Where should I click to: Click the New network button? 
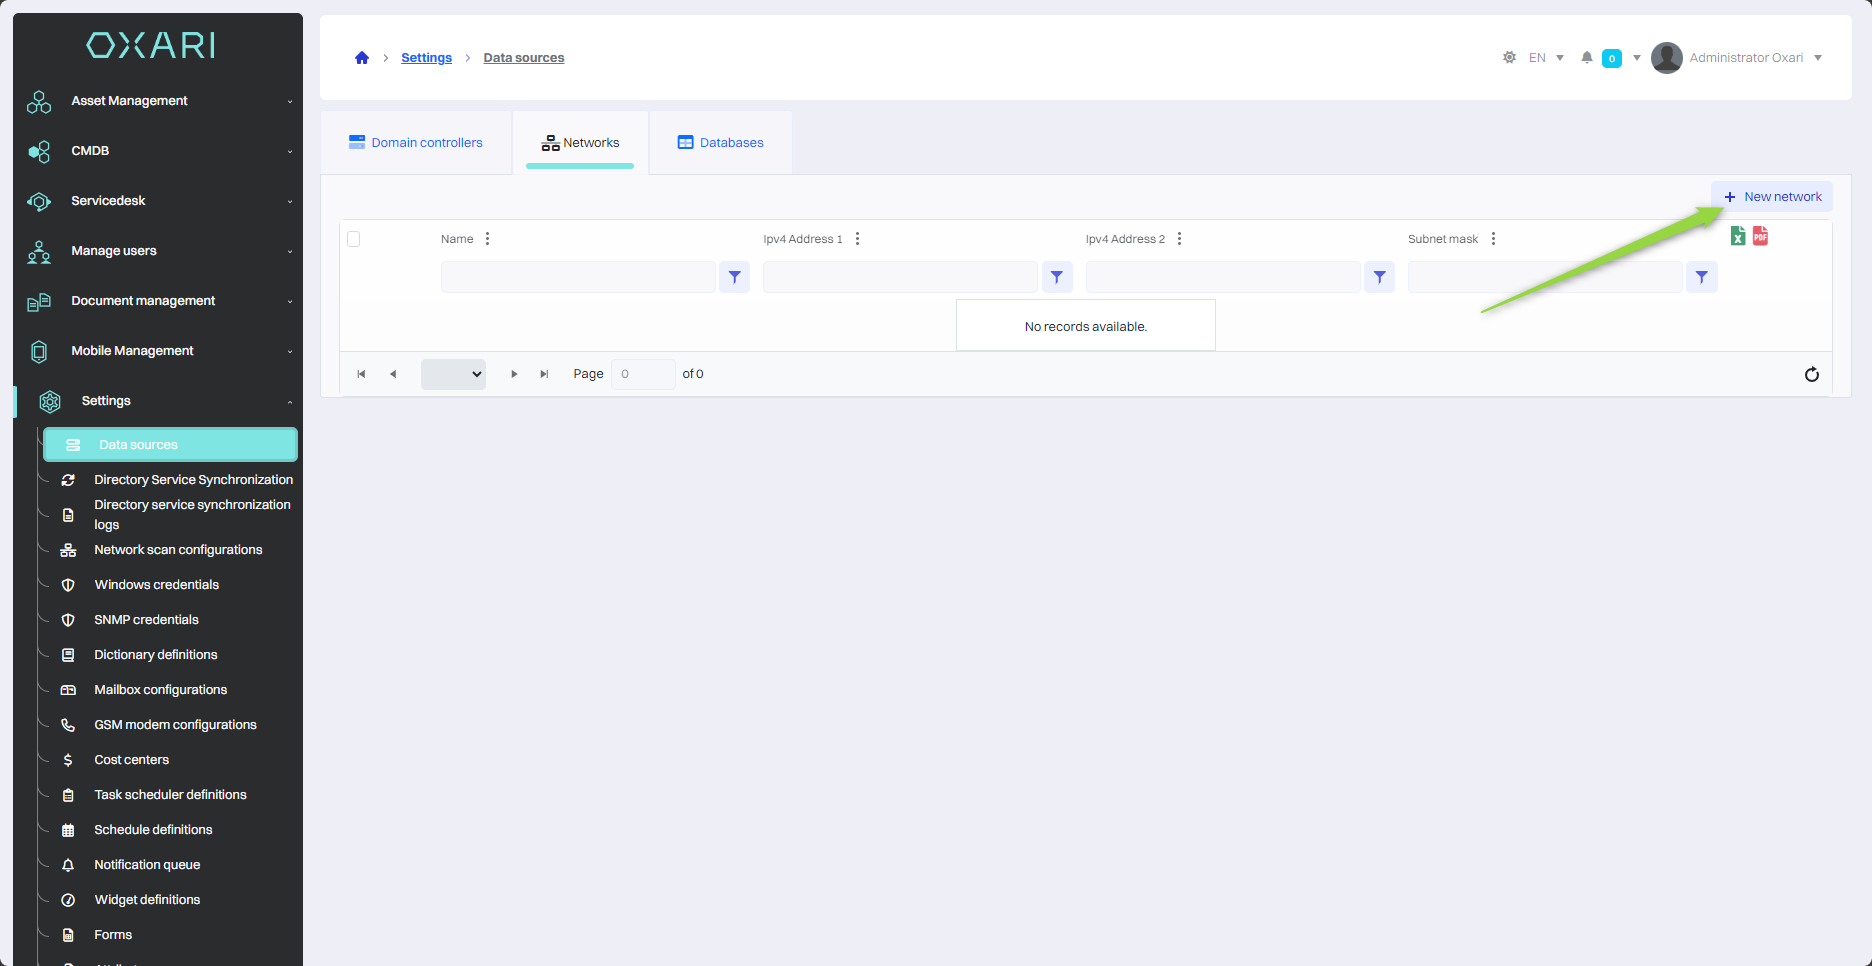[1772, 197]
